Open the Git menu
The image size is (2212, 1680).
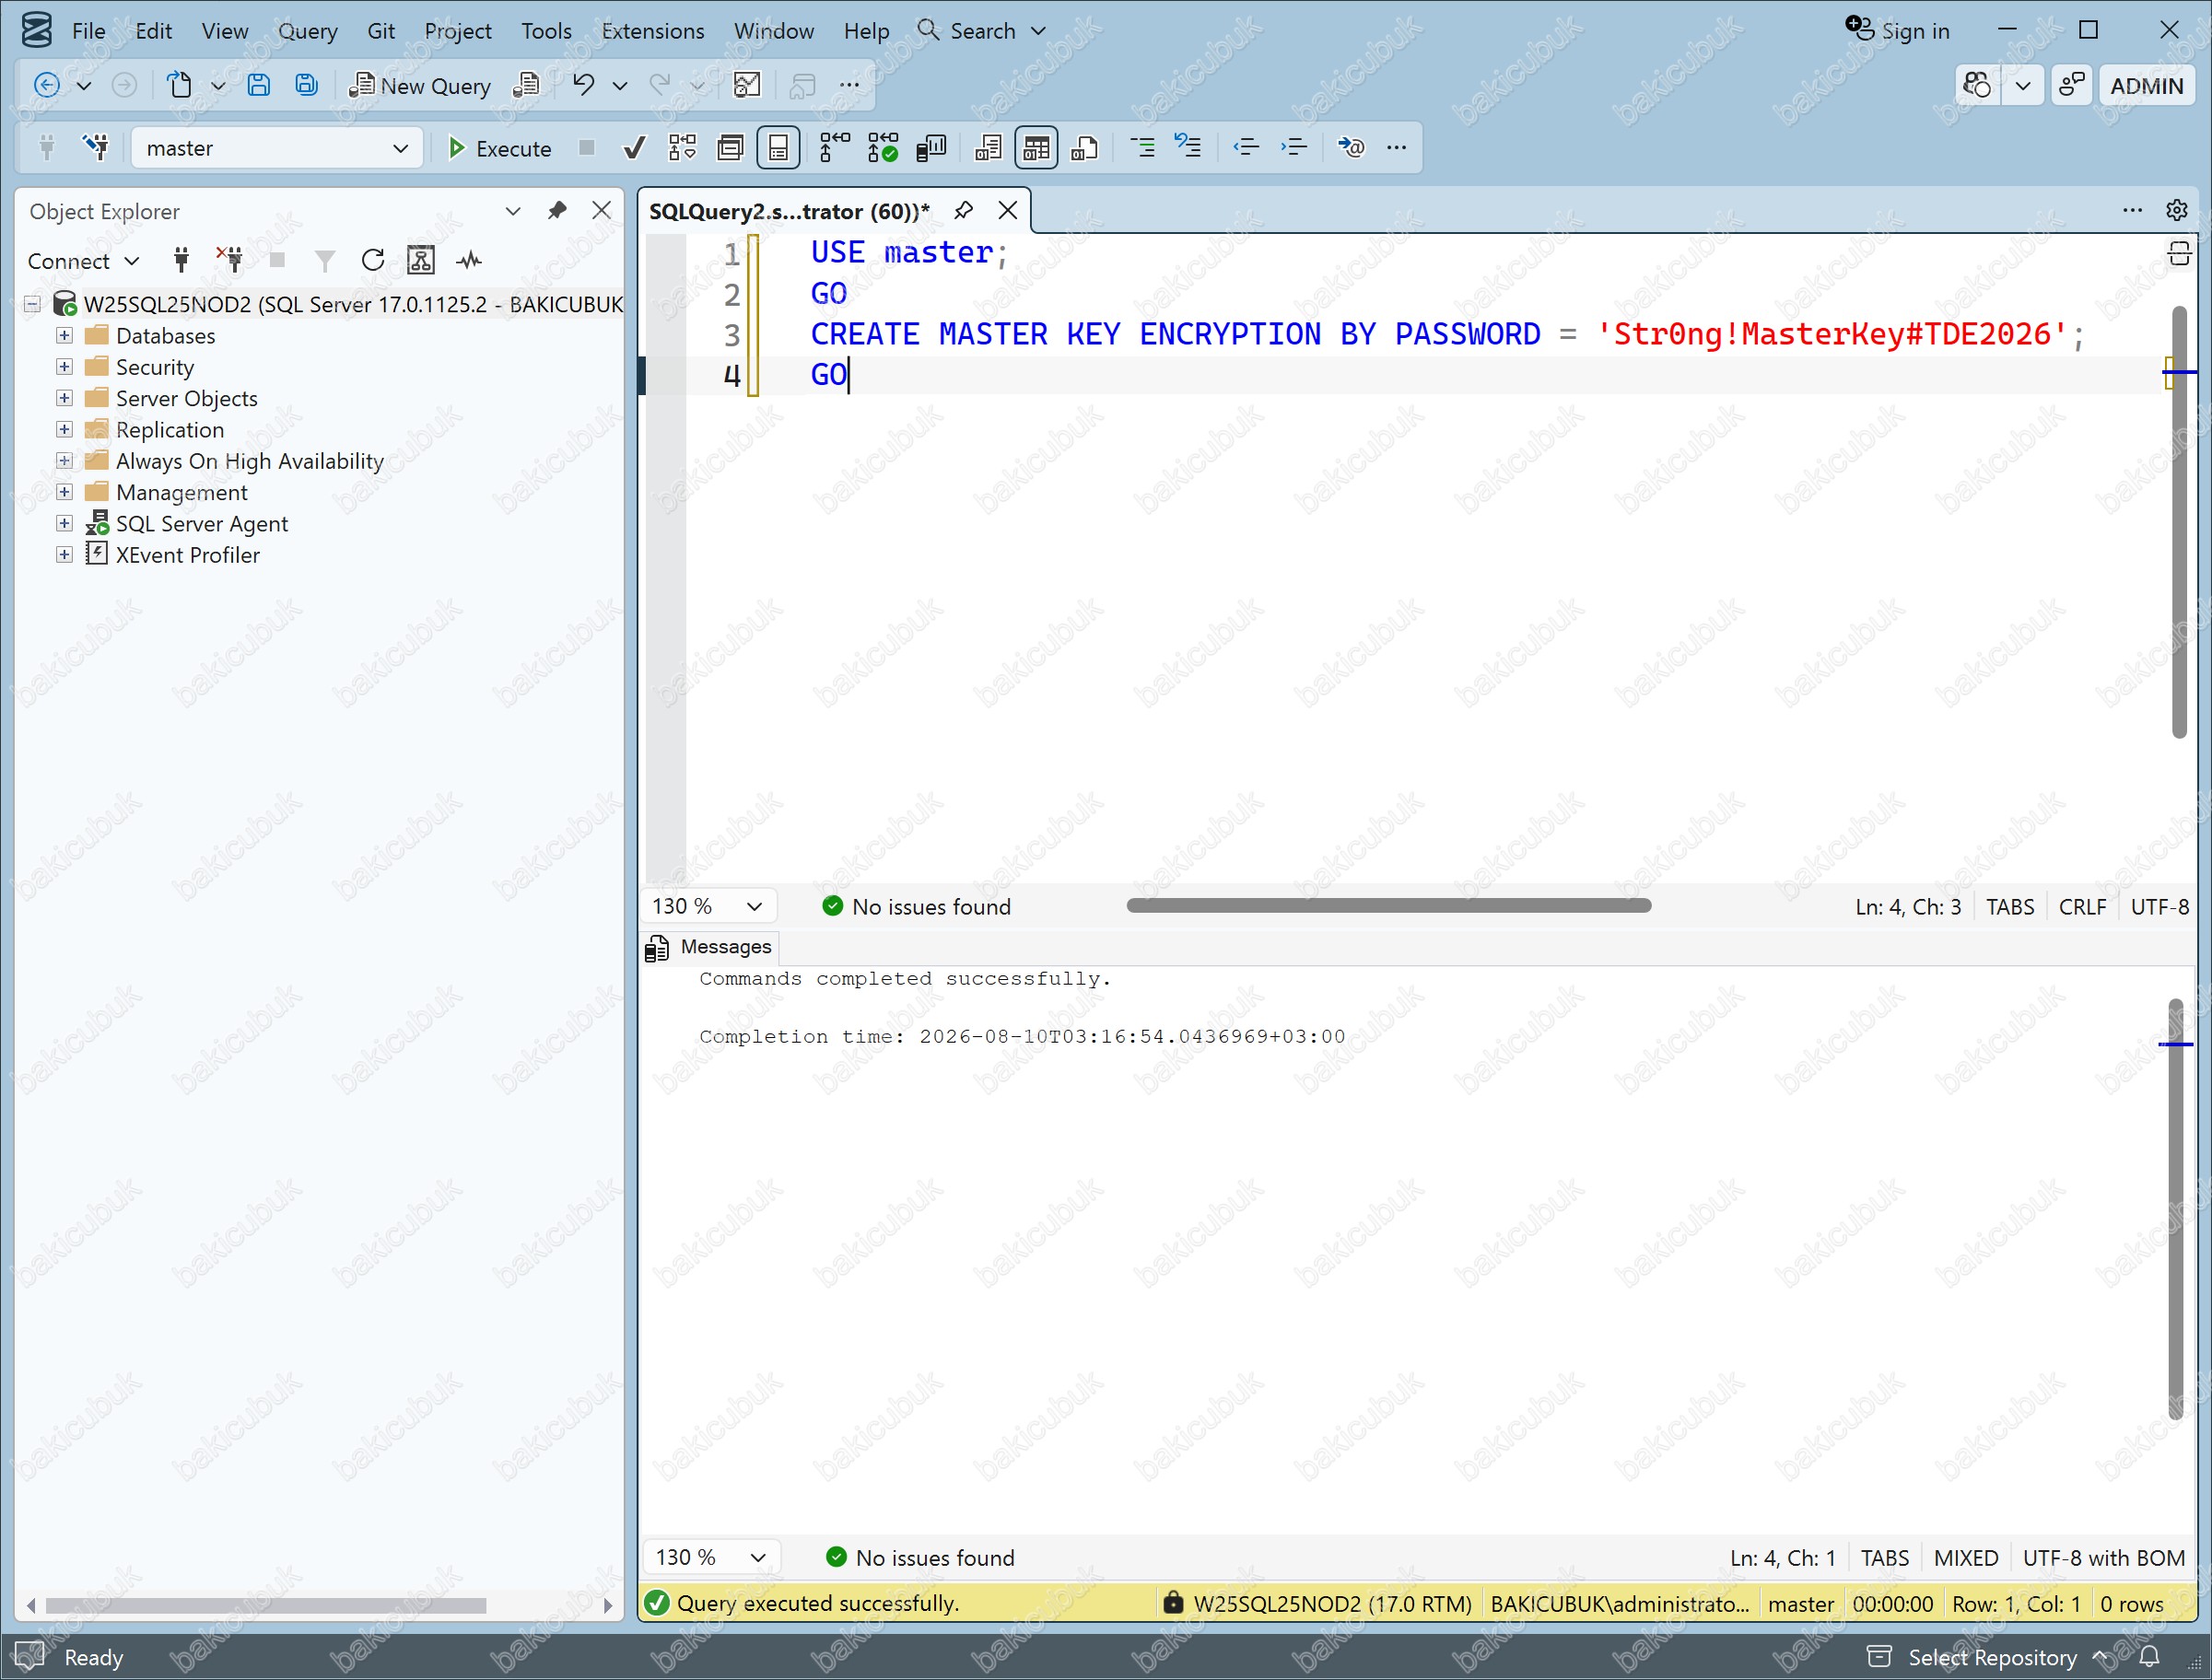(x=380, y=31)
